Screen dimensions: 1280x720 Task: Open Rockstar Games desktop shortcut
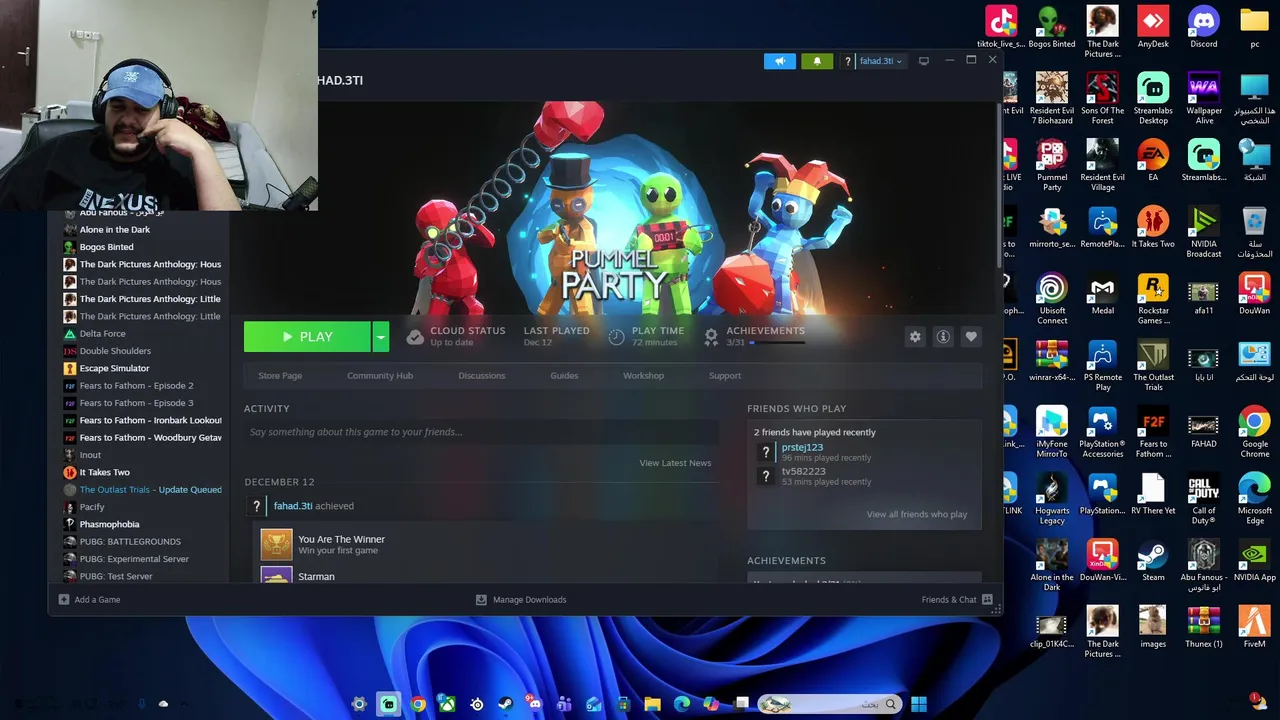click(x=1153, y=299)
